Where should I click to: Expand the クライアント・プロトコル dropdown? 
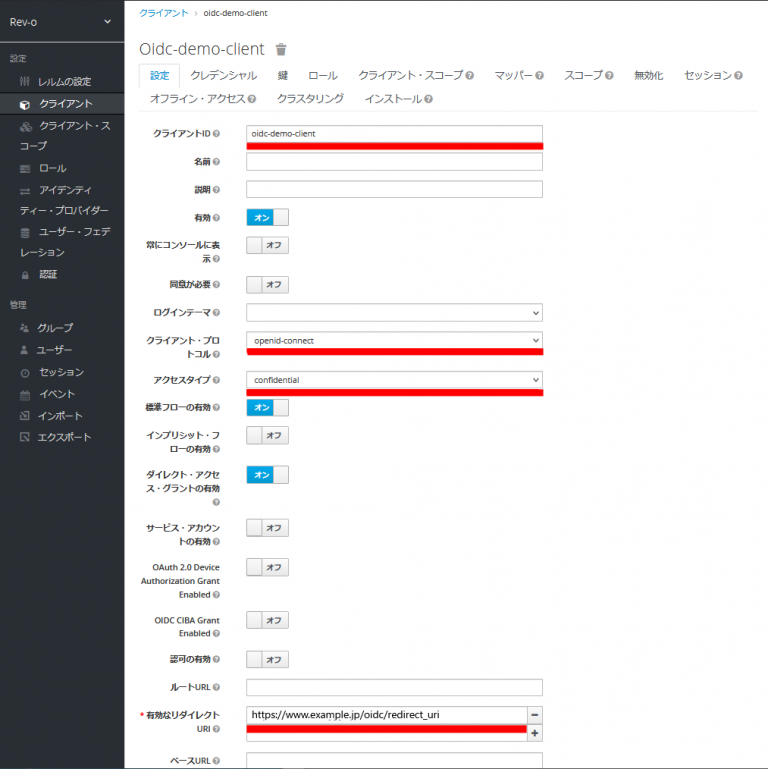[x=394, y=340]
